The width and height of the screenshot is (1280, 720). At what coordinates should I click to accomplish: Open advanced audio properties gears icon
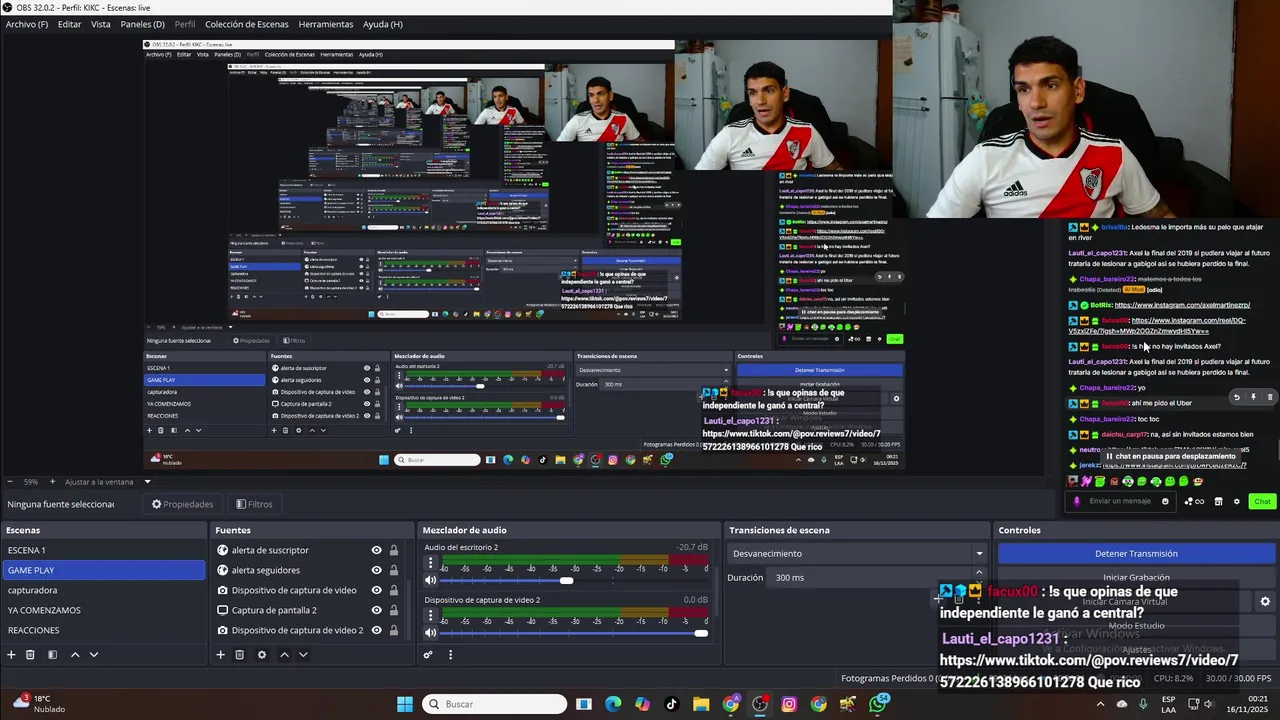(x=428, y=655)
